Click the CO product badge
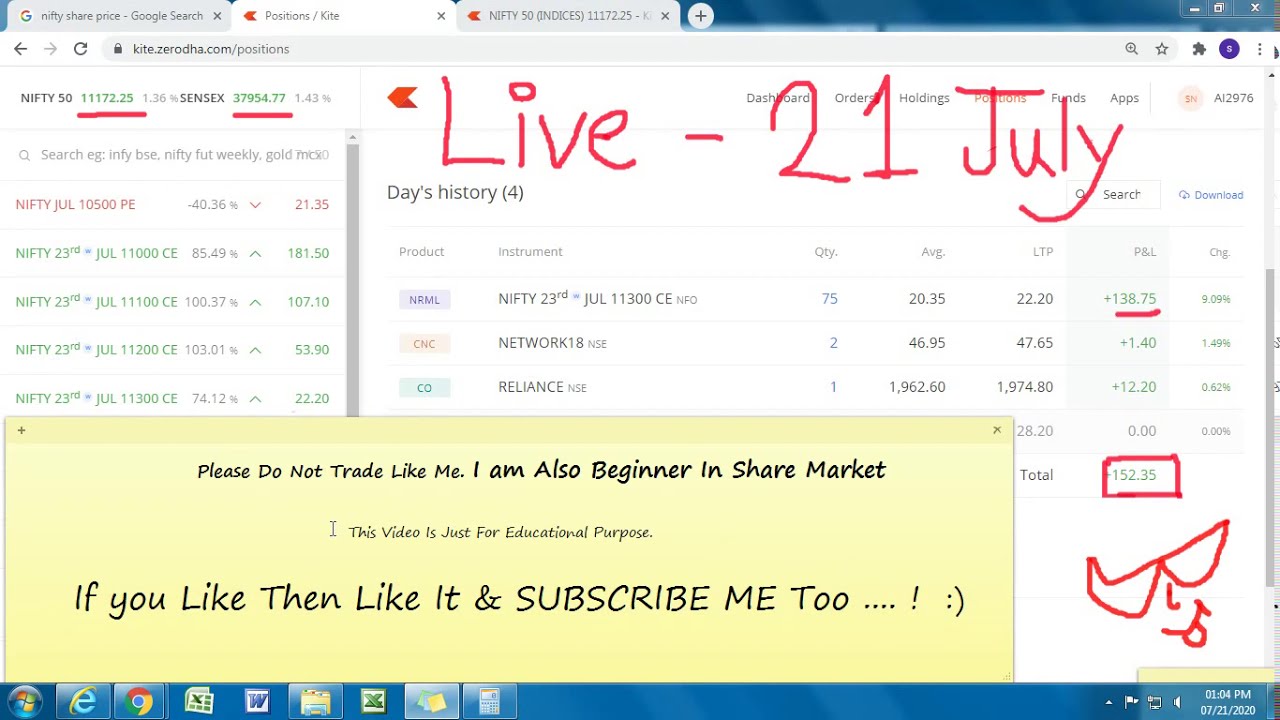This screenshot has width=1280, height=720. [424, 387]
